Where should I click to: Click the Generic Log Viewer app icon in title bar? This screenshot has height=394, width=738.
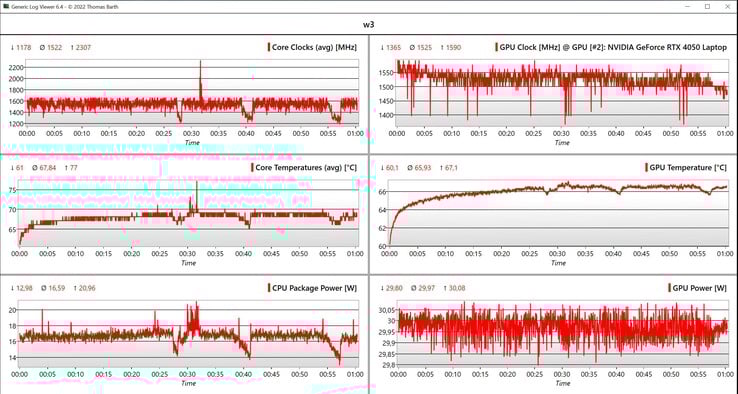point(6,7)
